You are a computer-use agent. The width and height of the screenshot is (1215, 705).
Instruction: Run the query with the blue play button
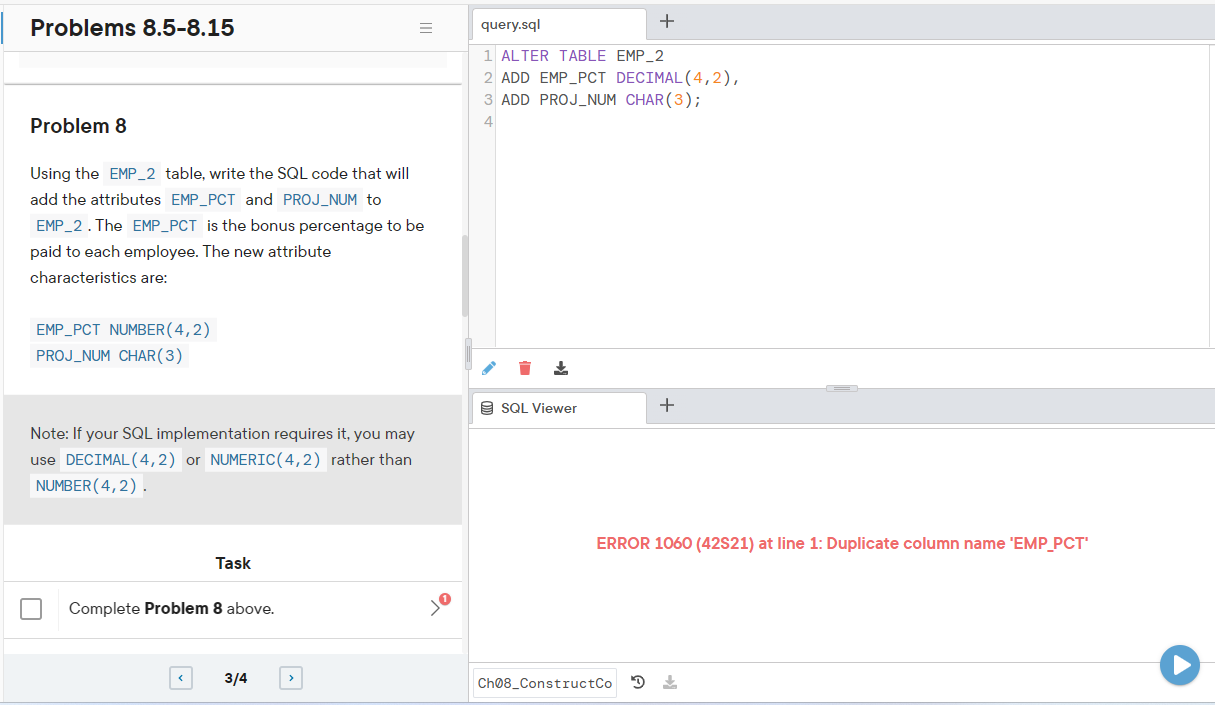pyautogui.click(x=1180, y=665)
